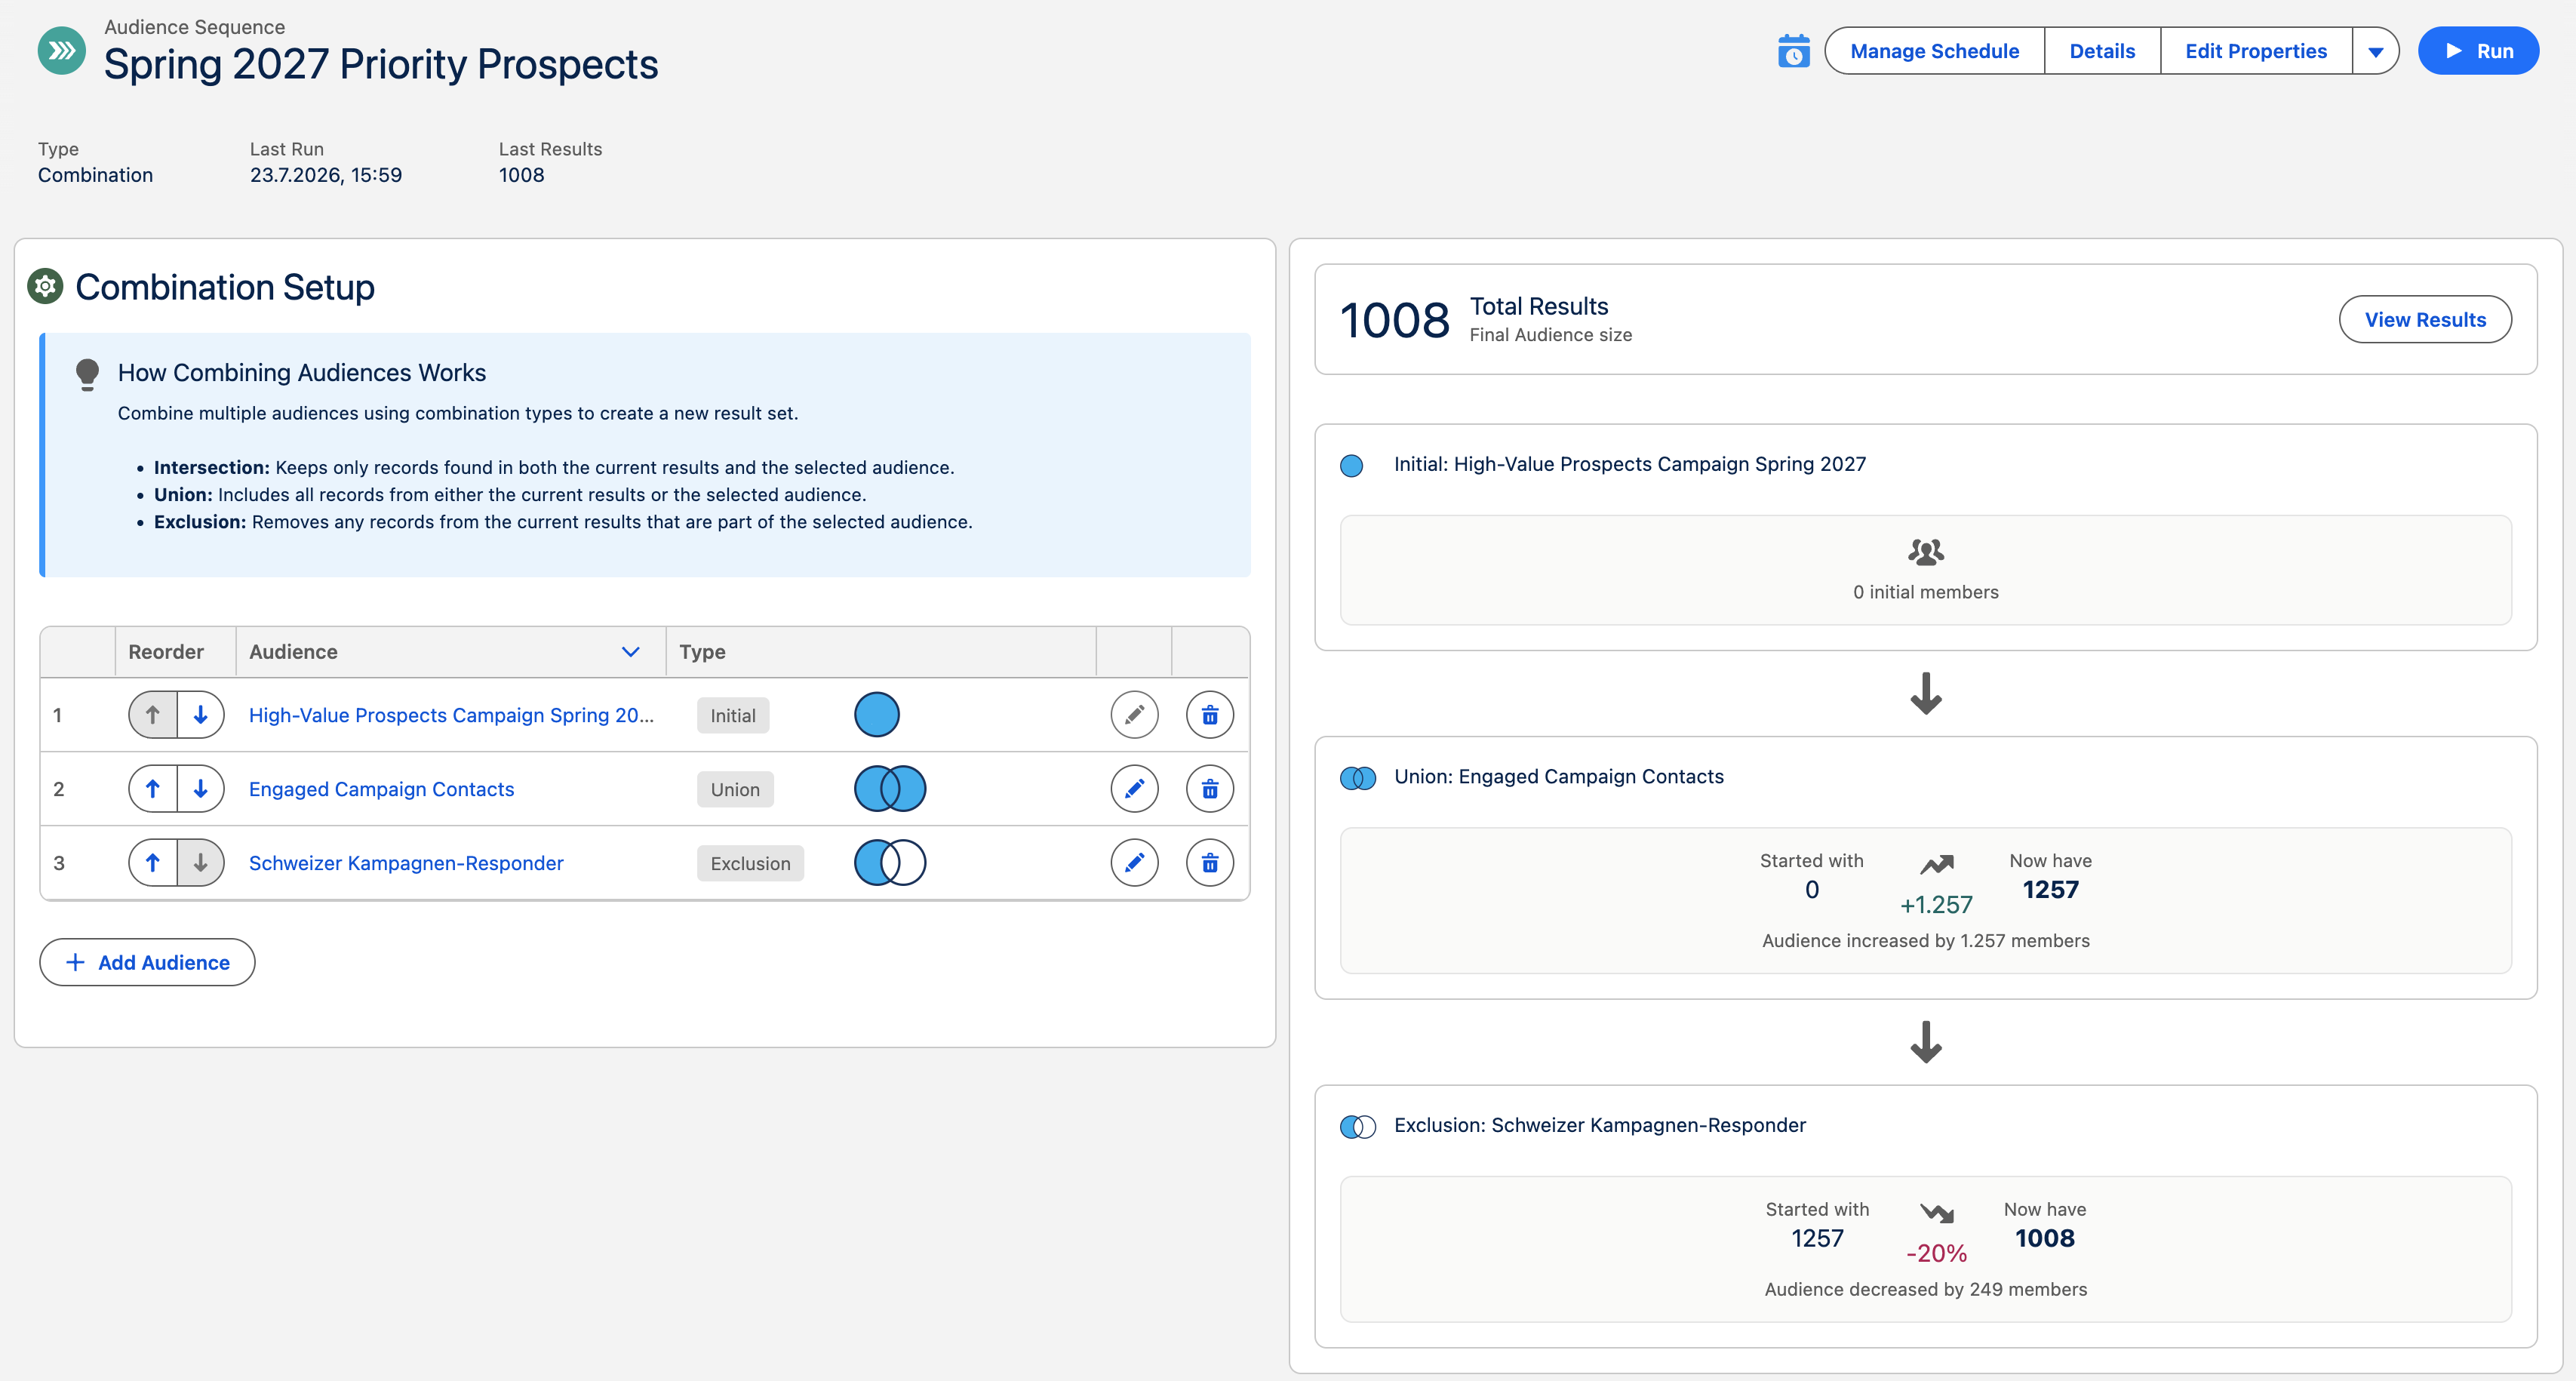Click the Union overlapping-circles icon in table
Viewport: 2576px width, 1381px height.
click(890, 789)
